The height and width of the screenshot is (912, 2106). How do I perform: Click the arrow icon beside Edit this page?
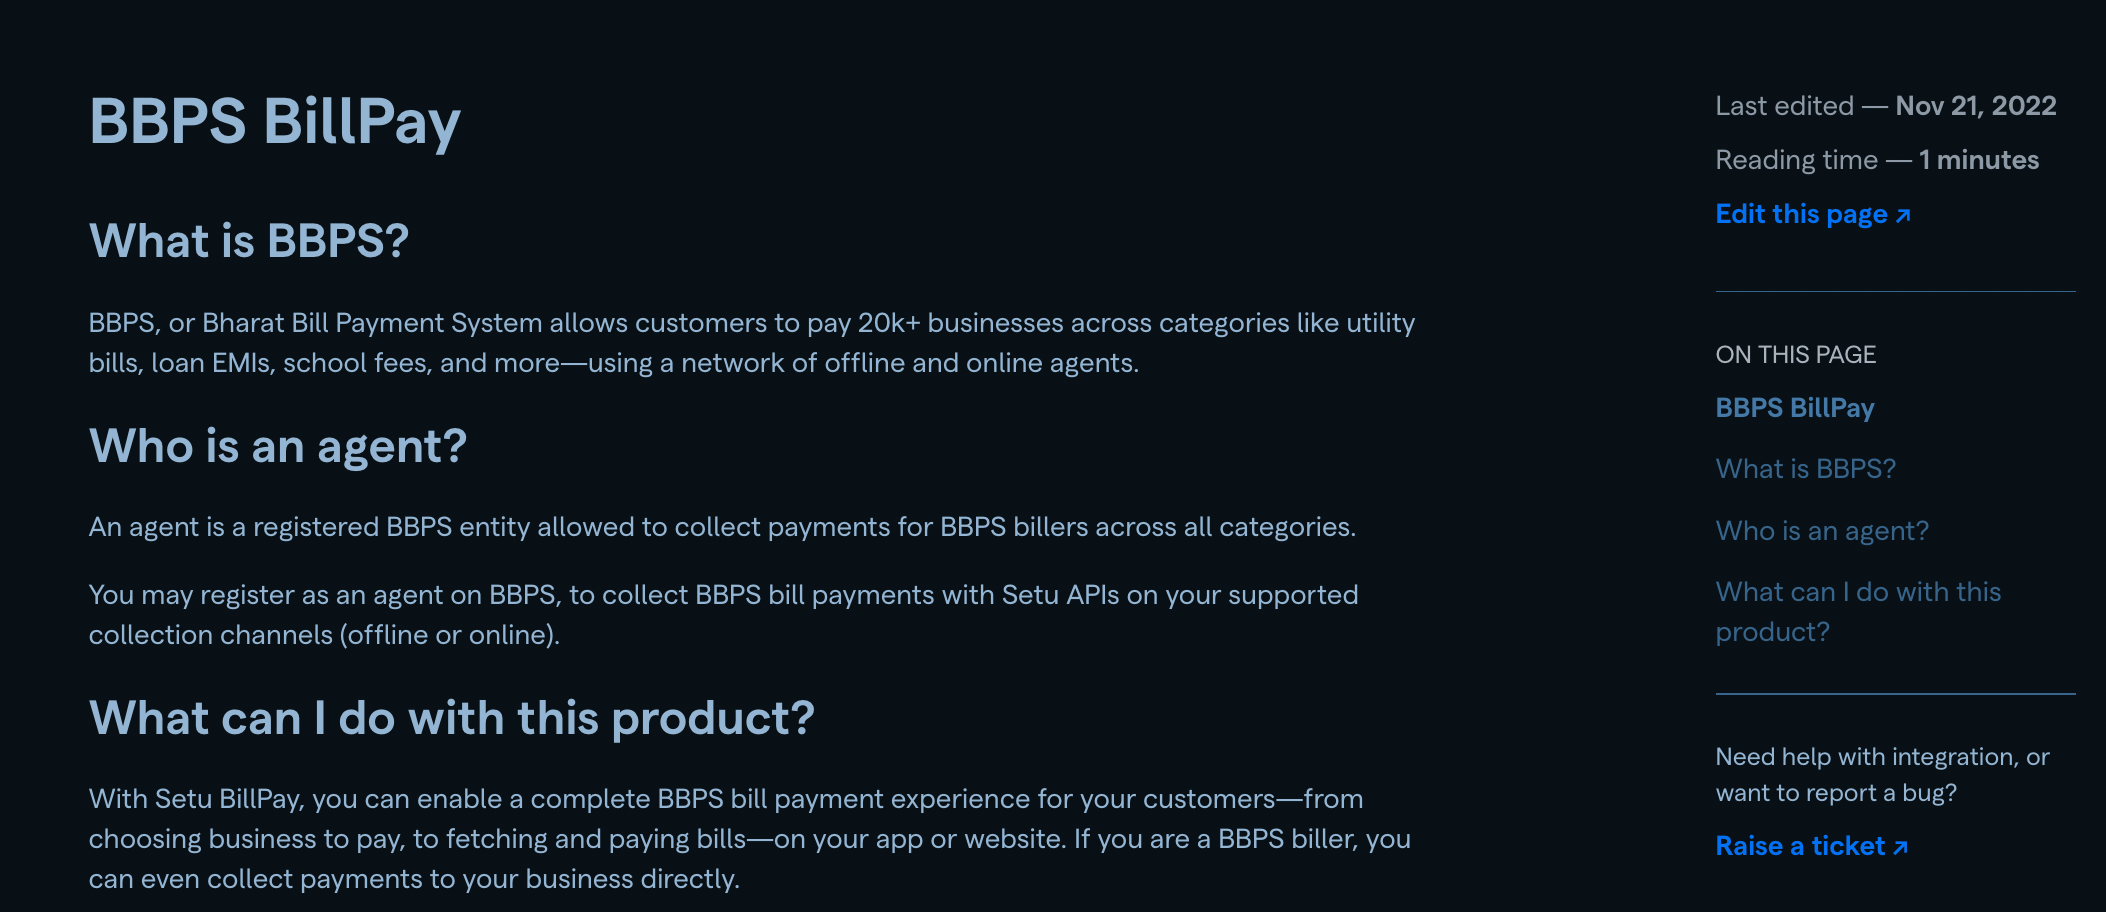(x=1903, y=215)
